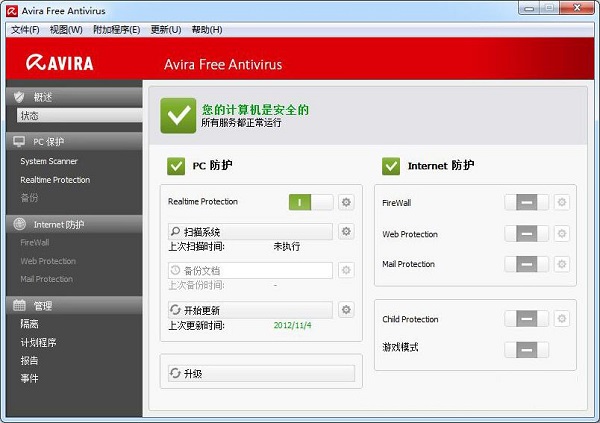Open Realtime Protection settings gear

click(x=346, y=202)
